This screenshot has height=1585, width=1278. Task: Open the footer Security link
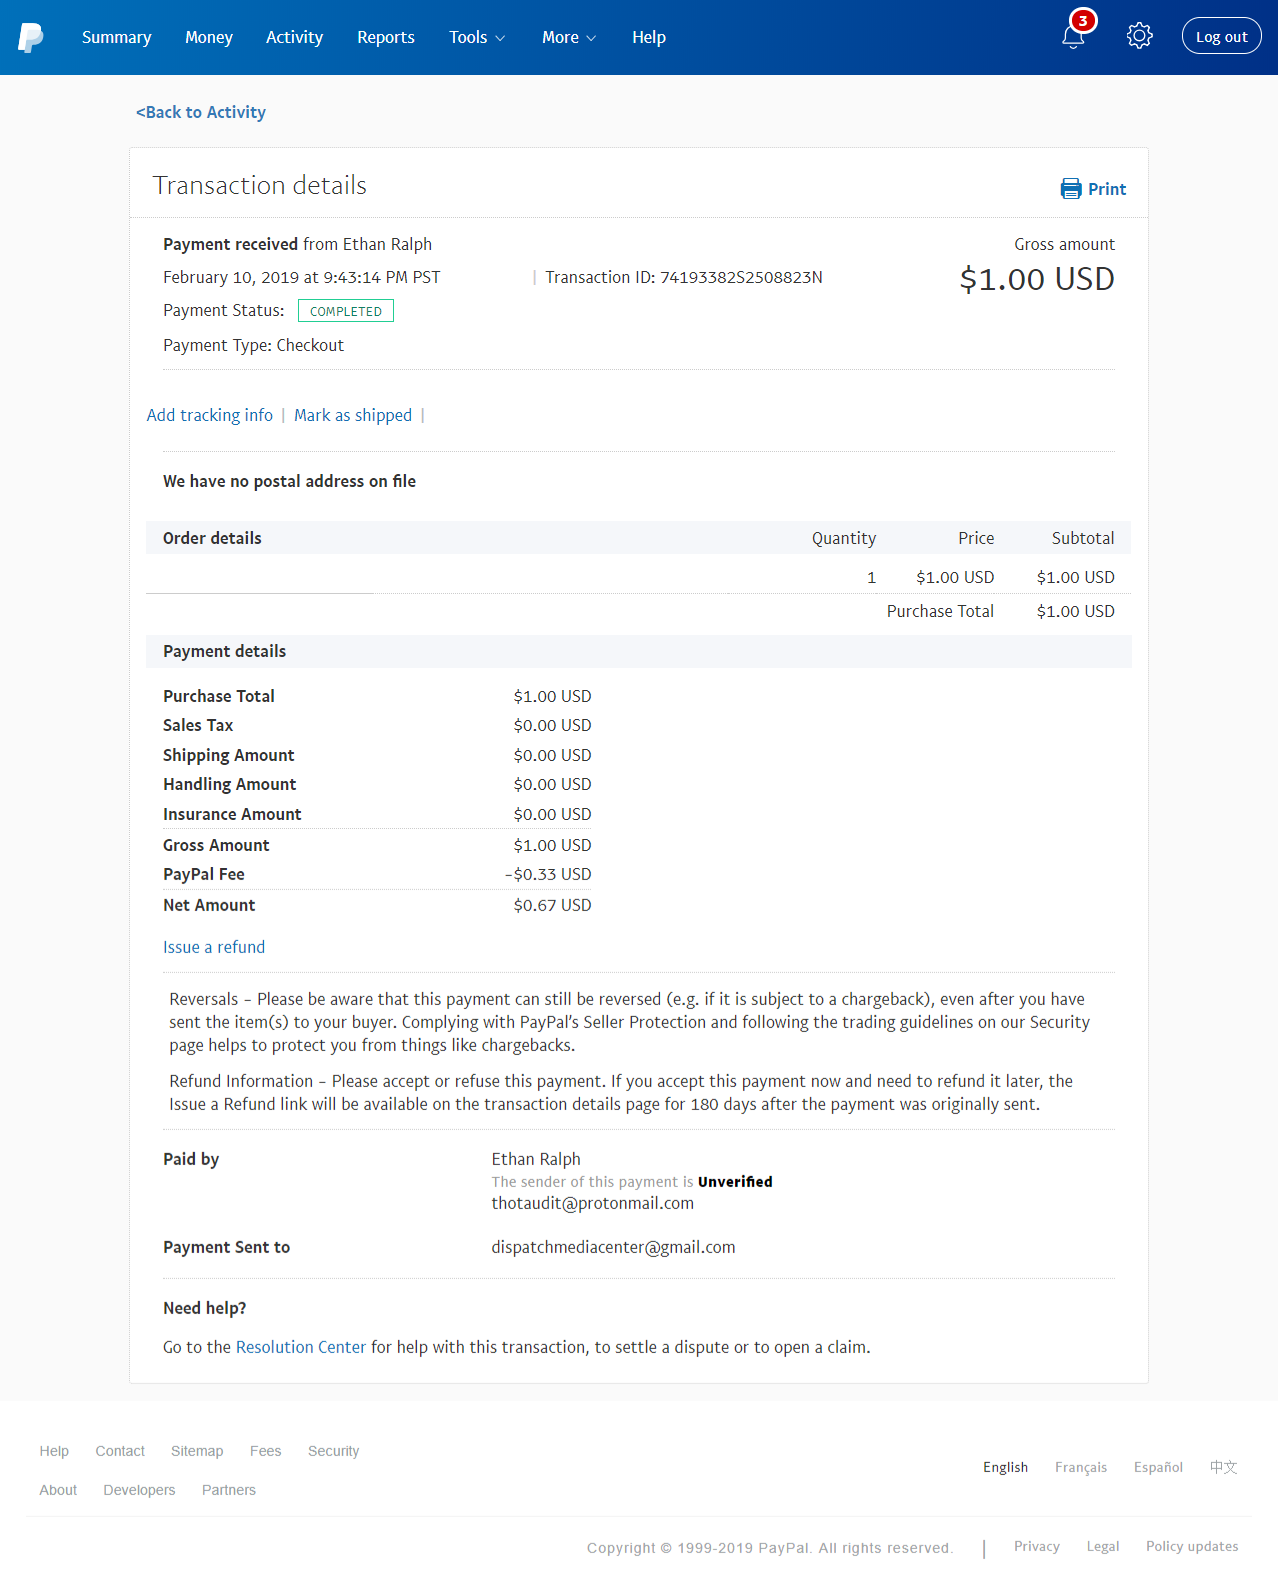pyautogui.click(x=333, y=1451)
